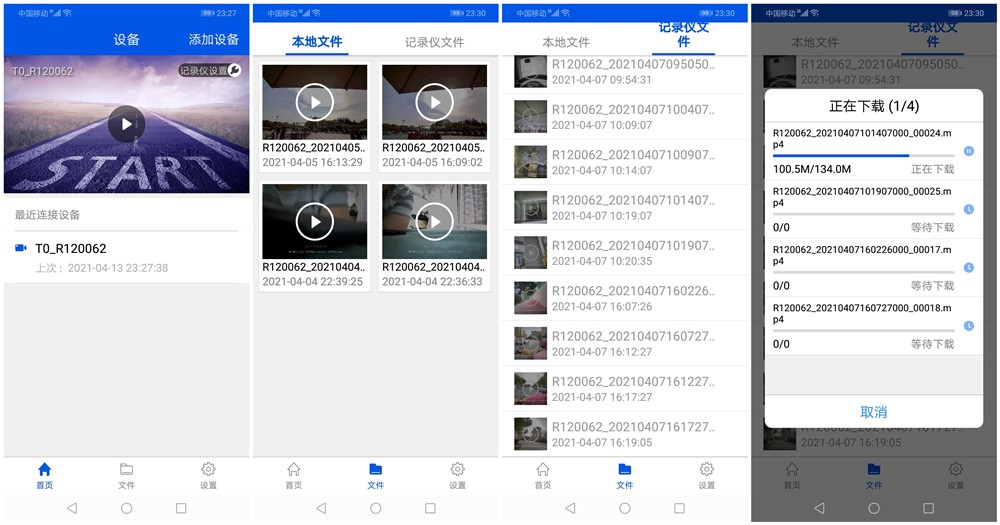Open 文件 folder icon in the device screen's bottom bar
1000x525 pixels.
coord(126,474)
